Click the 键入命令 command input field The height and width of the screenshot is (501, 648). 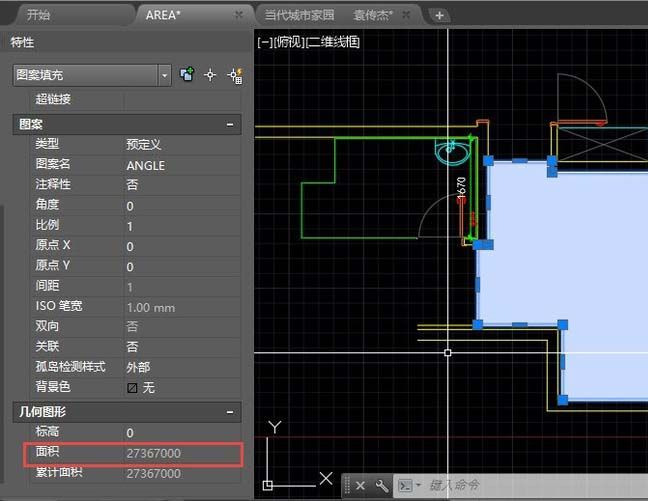pos(530,486)
